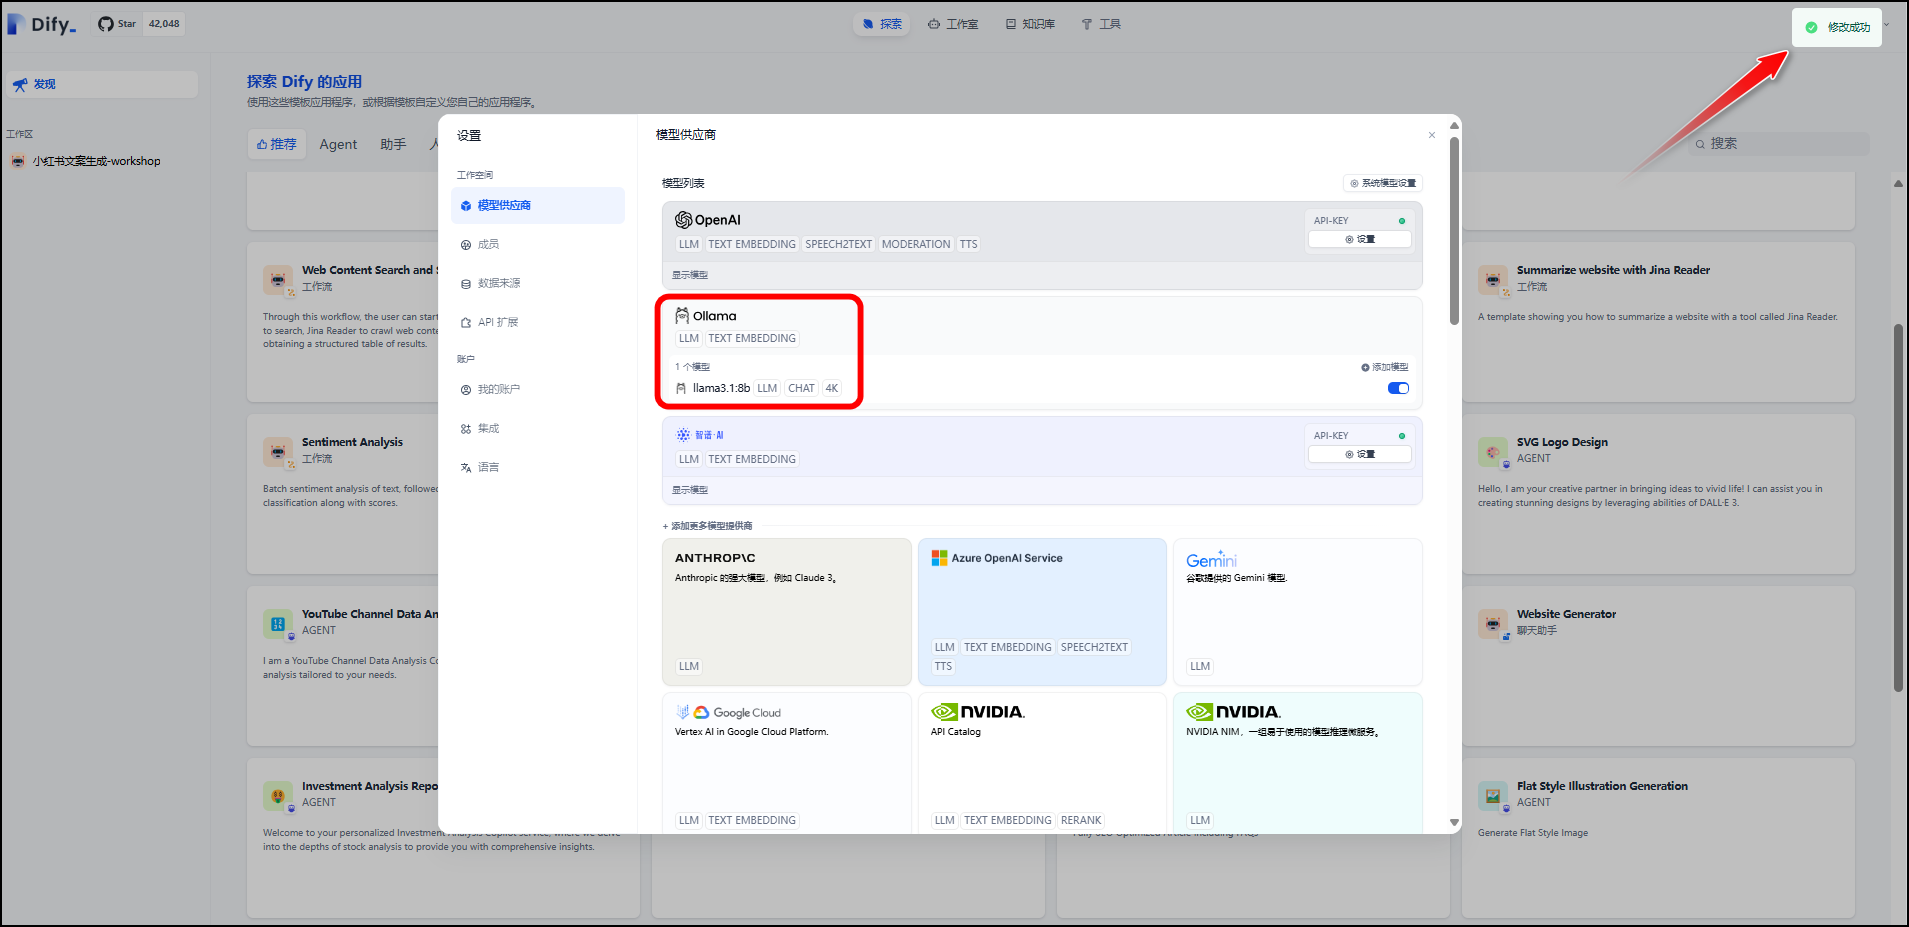Select 推荐 category tab
This screenshot has height=927, width=1909.
(x=277, y=144)
